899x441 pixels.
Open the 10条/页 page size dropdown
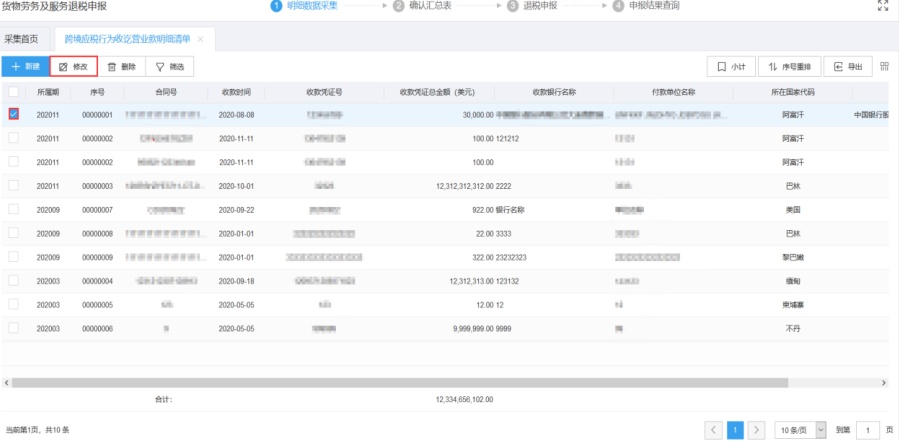click(800, 430)
